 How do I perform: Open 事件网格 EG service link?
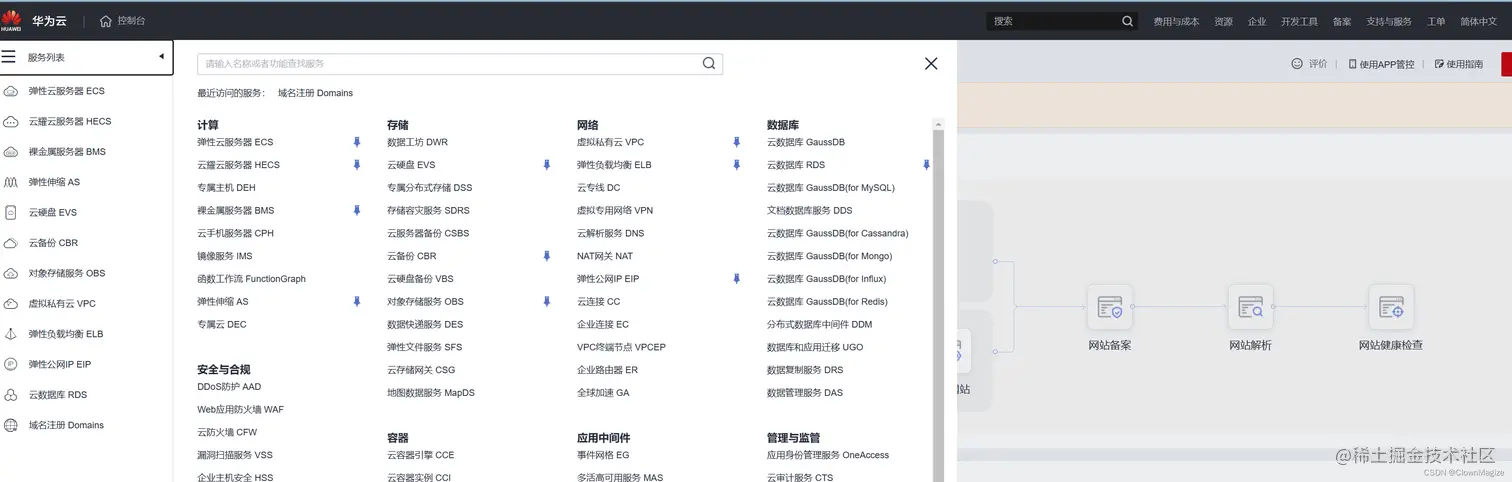(x=603, y=455)
